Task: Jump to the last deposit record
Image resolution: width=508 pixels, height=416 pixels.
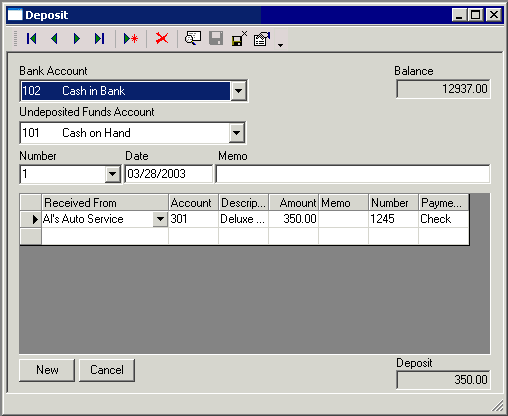Action: click(99, 39)
